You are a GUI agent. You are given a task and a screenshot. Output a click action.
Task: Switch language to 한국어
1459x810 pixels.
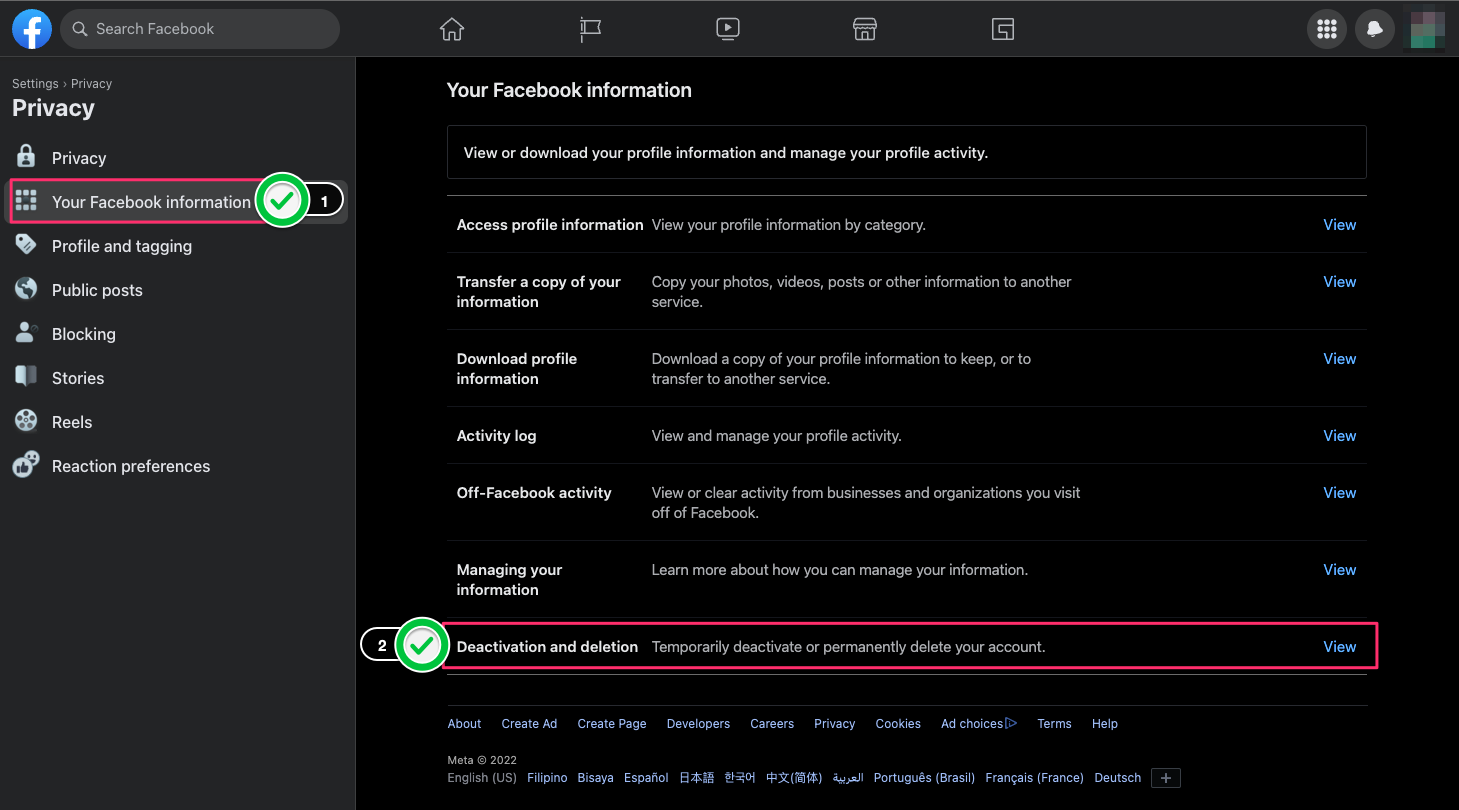pyautogui.click(x=740, y=778)
